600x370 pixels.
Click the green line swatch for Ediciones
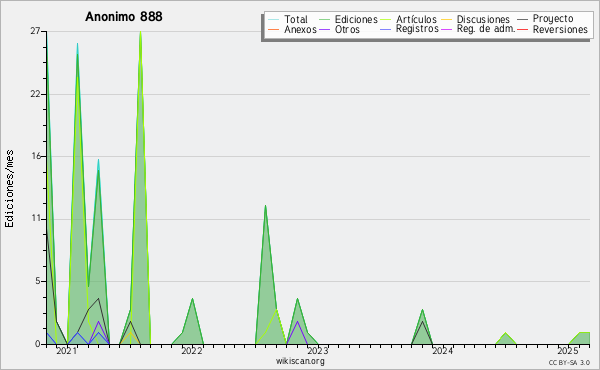[324, 20]
